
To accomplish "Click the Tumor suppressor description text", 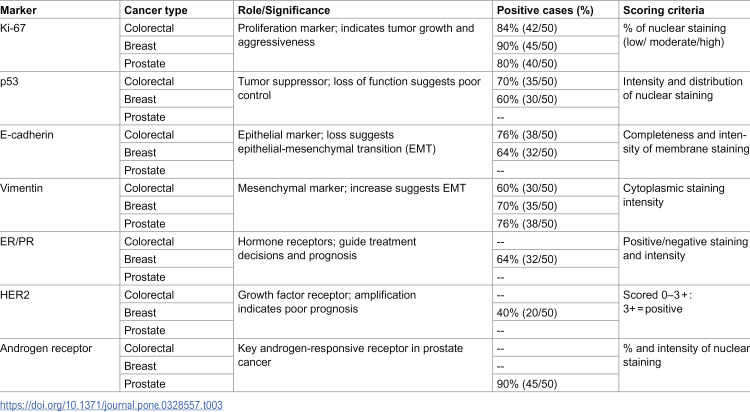I will (x=359, y=88).
